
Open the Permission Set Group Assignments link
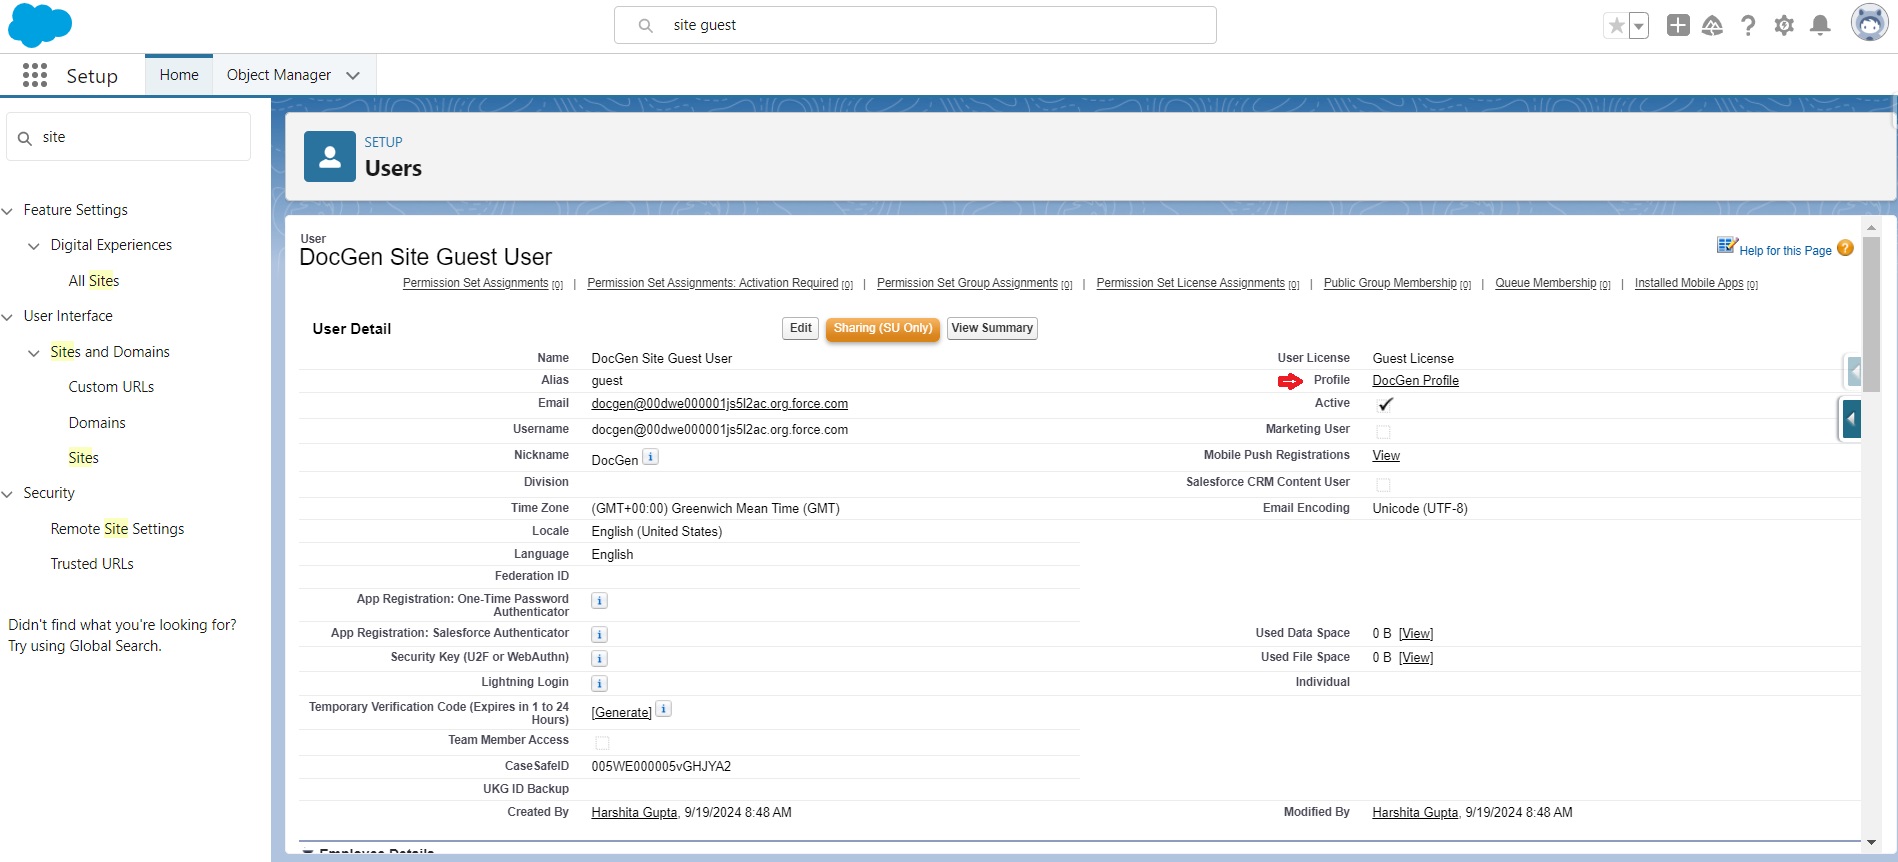[x=967, y=283]
